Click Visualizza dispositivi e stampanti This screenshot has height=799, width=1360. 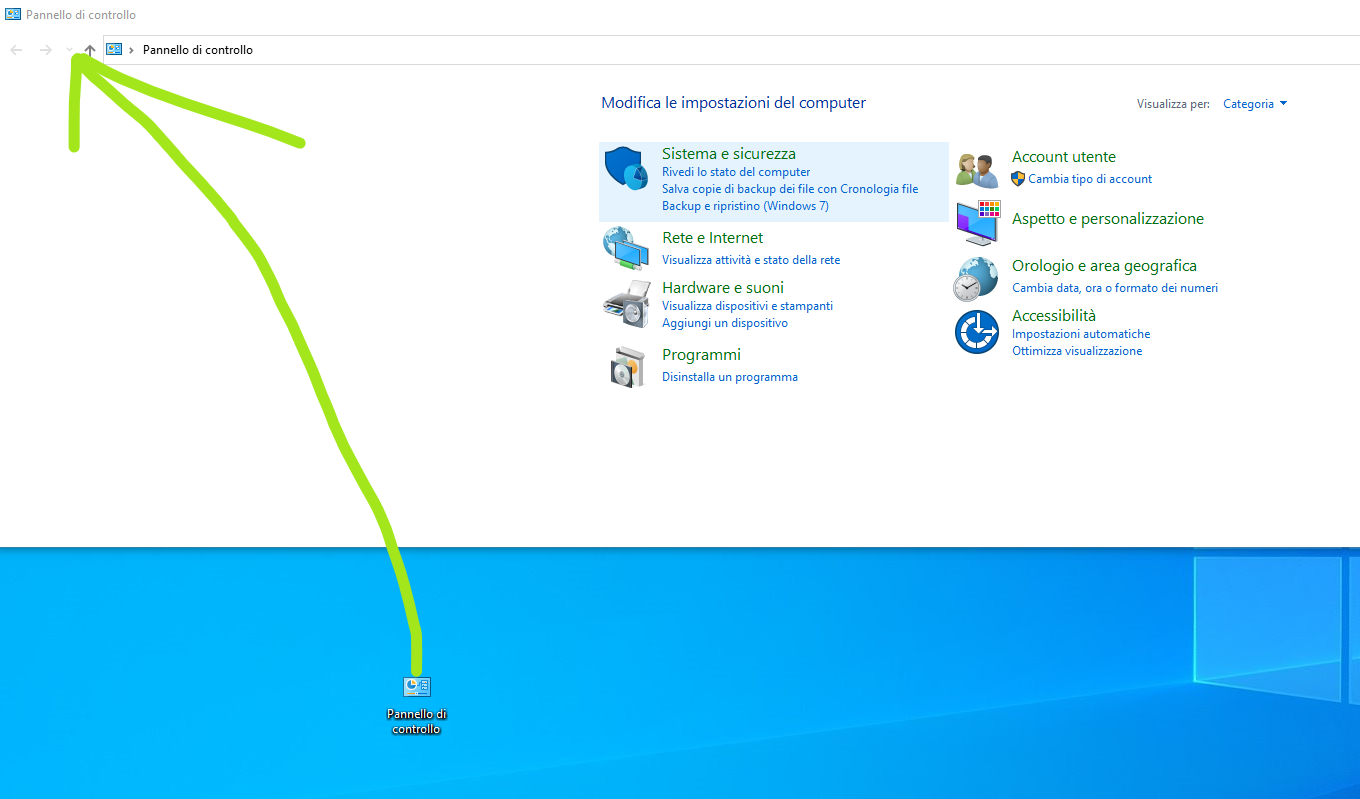[x=747, y=306]
